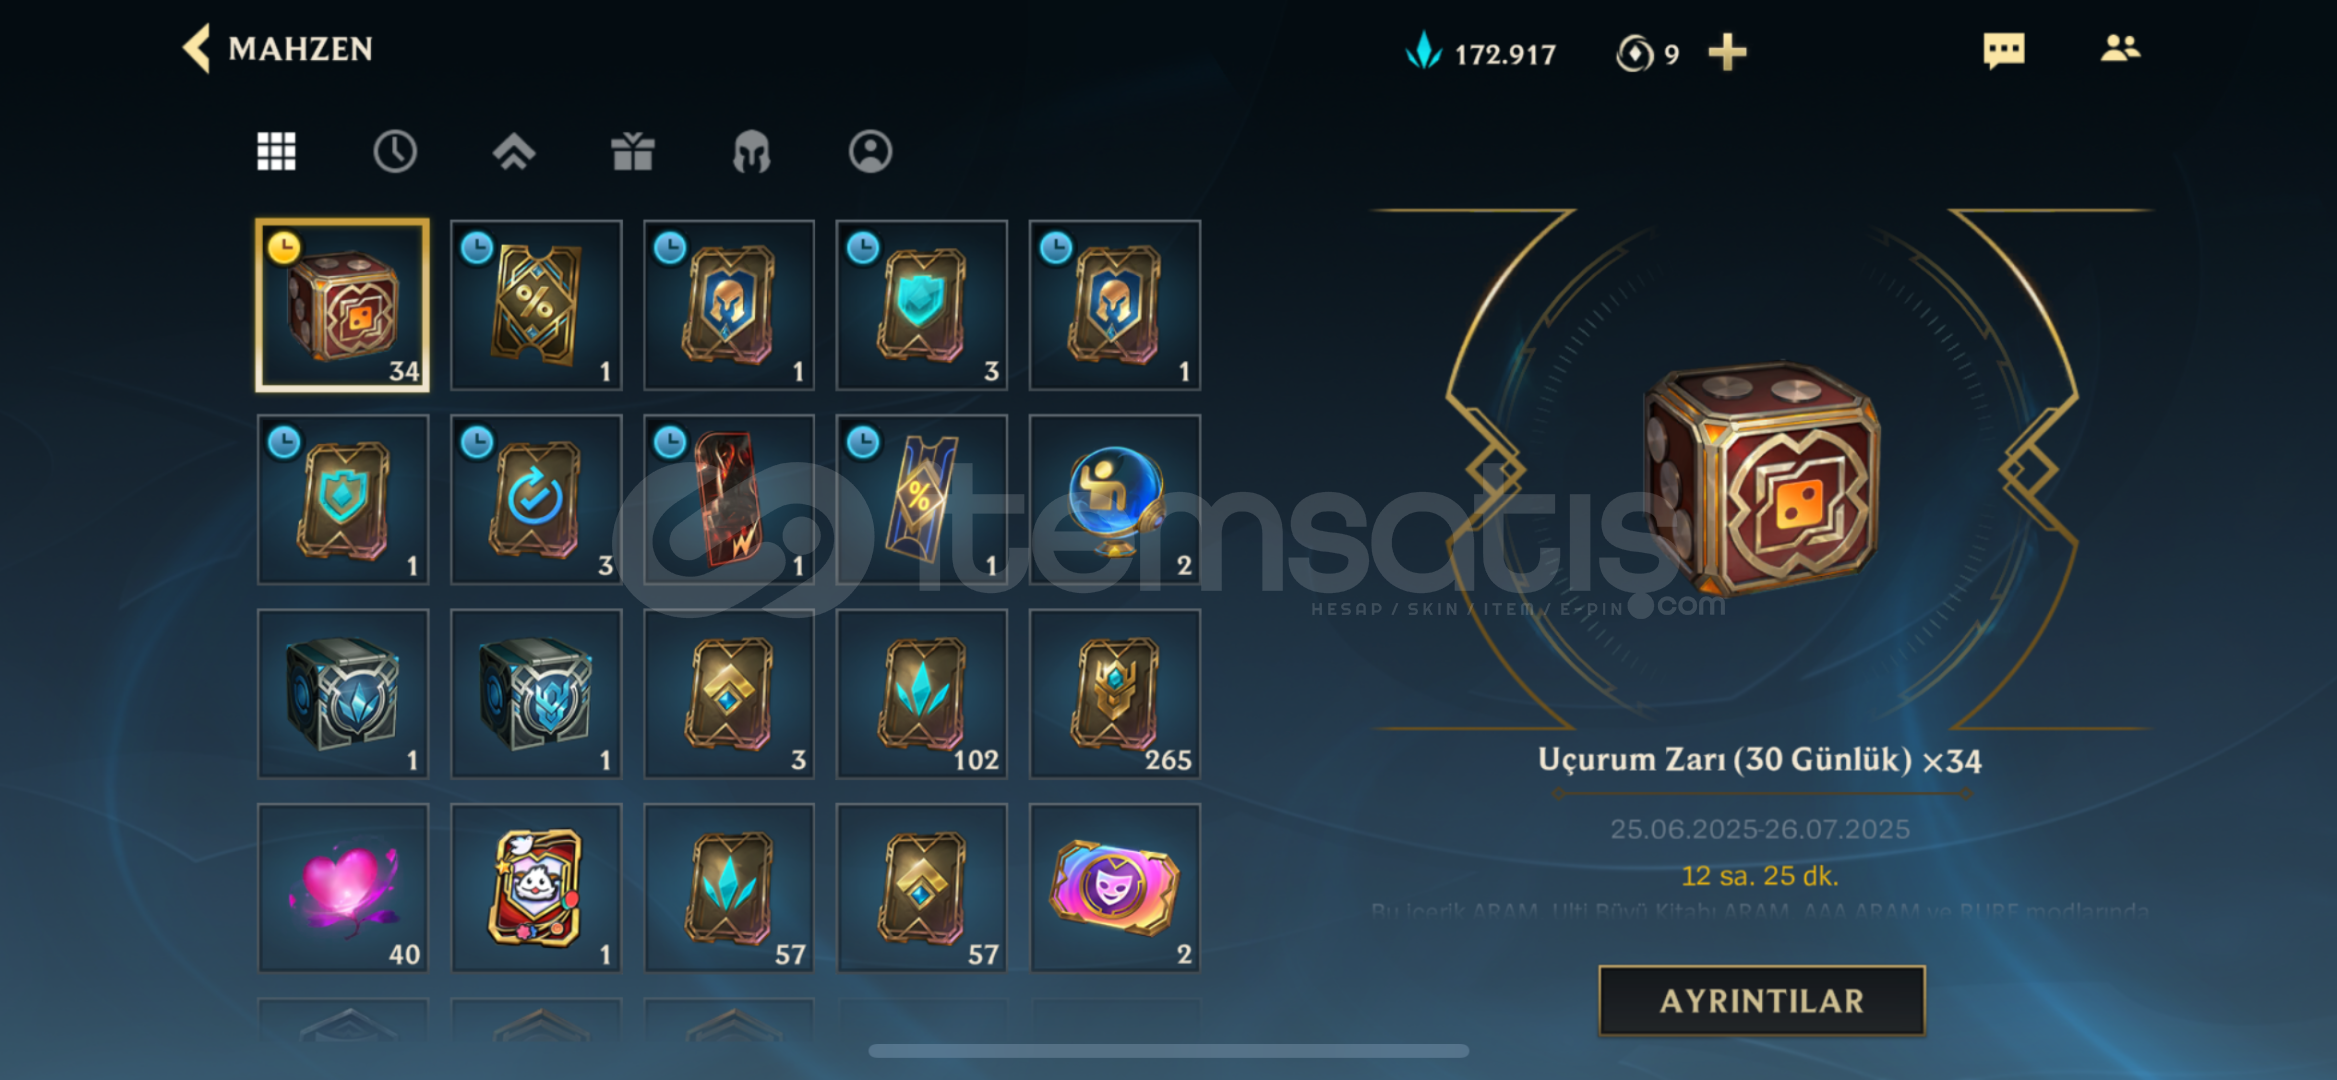Switch to the time-limited clock filter tab
Viewport: 2337px width, 1080px height.
click(395, 152)
